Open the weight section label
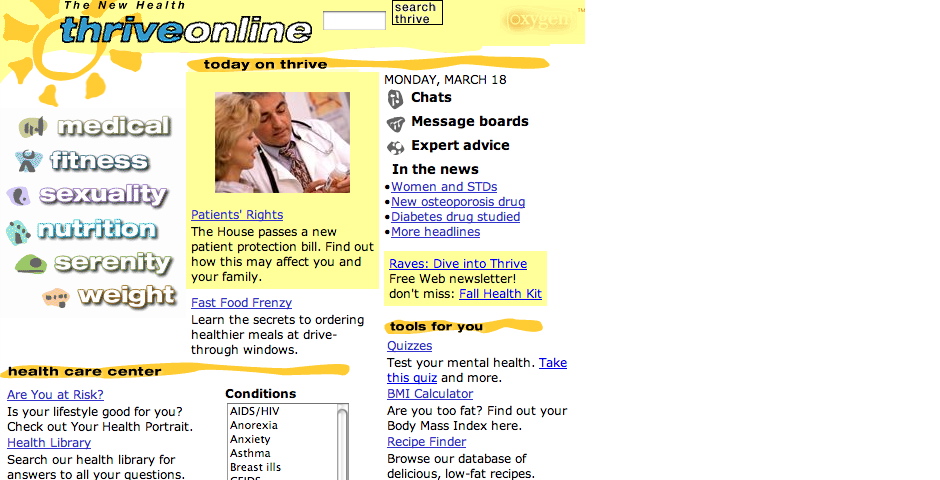This screenshot has width=940, height=480. point(127,296)
